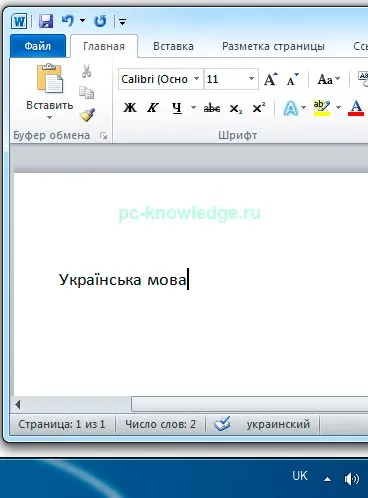Expand the font size dropdown

pos(252,79)
